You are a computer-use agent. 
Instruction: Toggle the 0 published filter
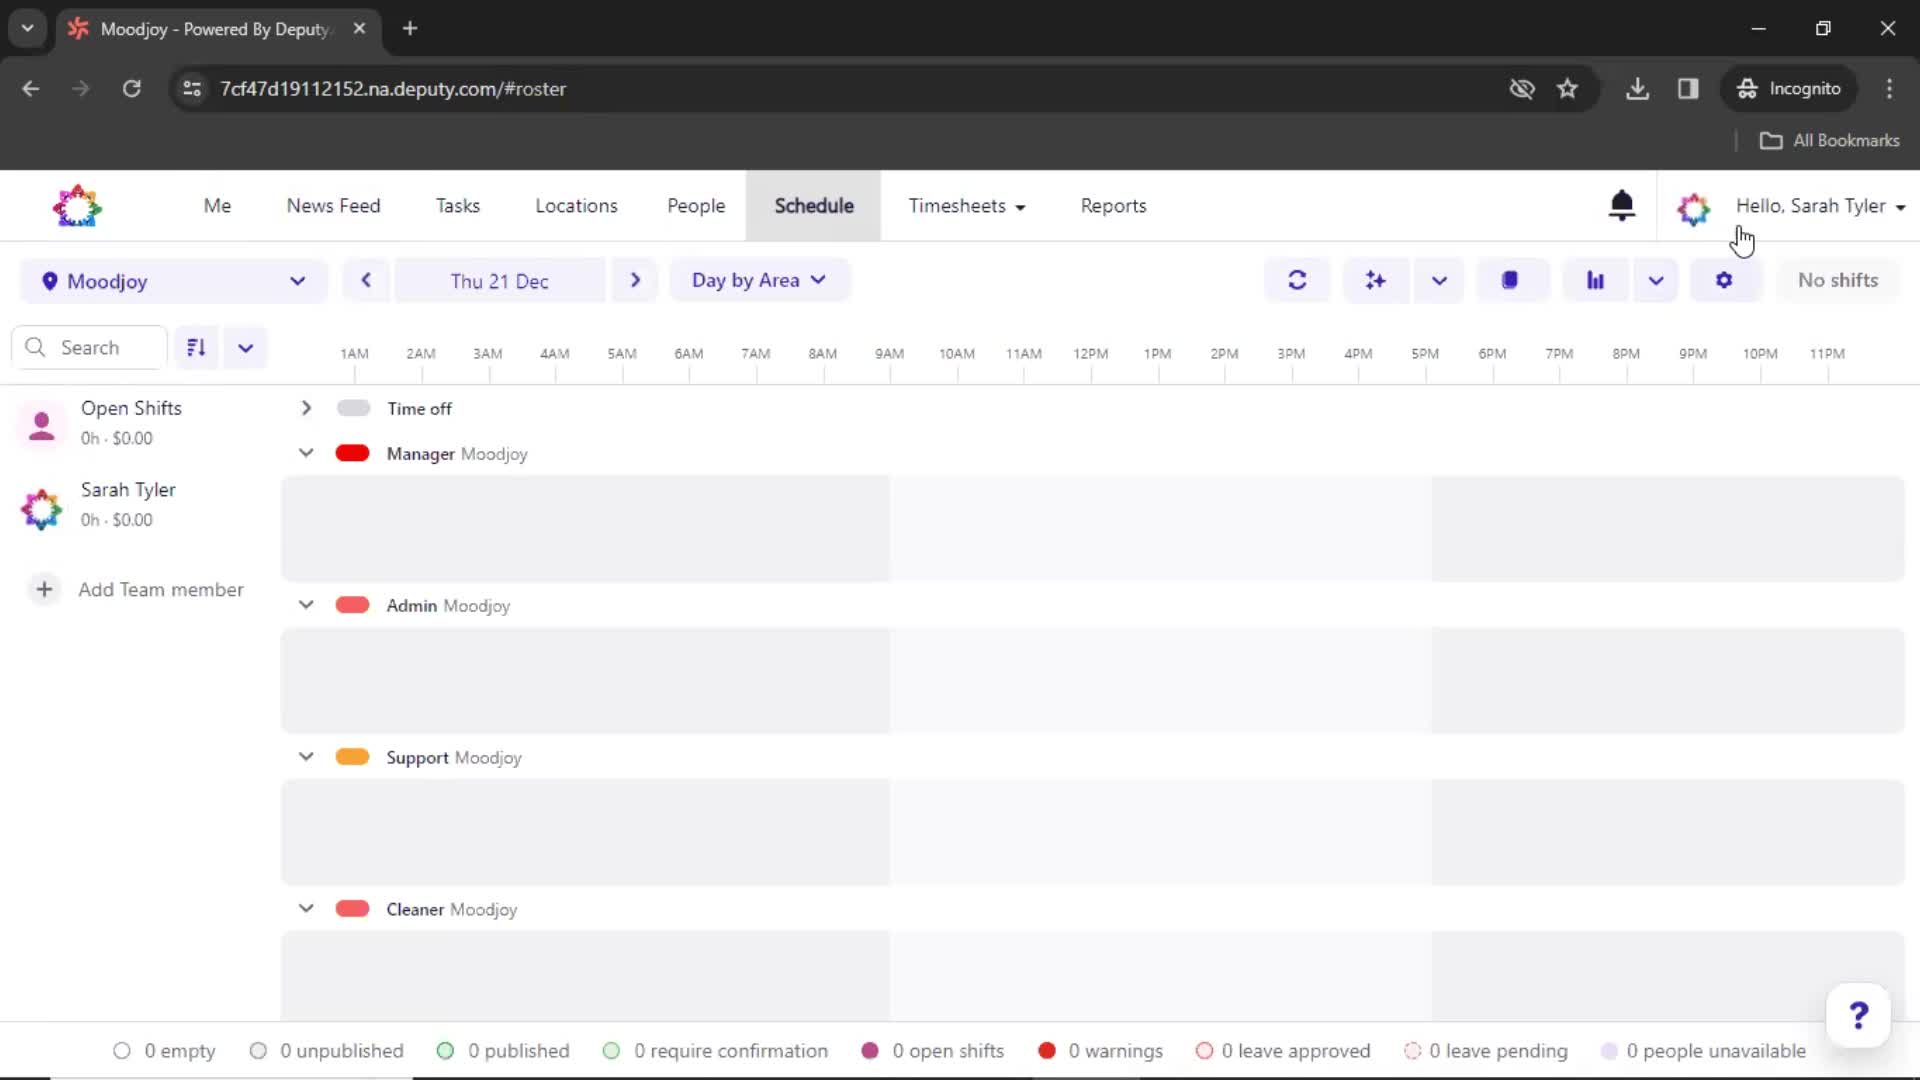click(503, 1051)
